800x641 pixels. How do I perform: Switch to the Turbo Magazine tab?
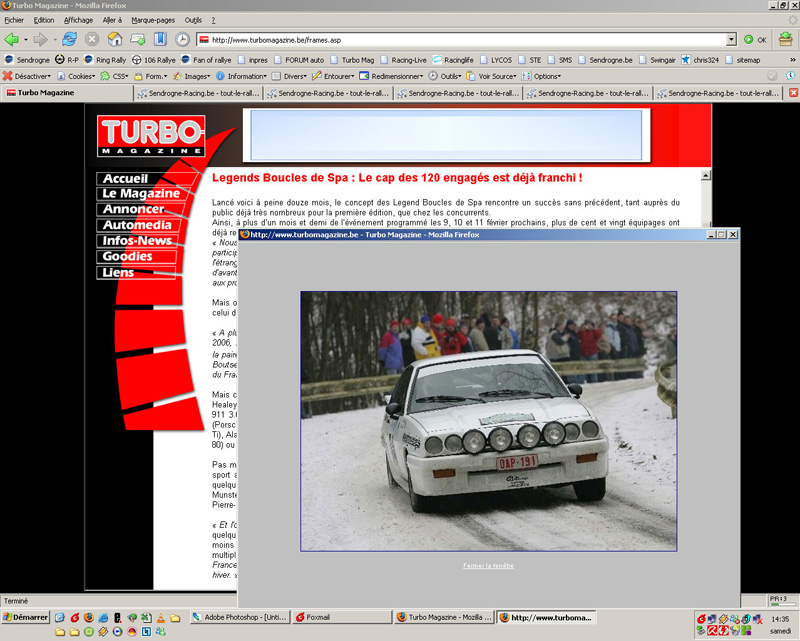tap(67, 93)
